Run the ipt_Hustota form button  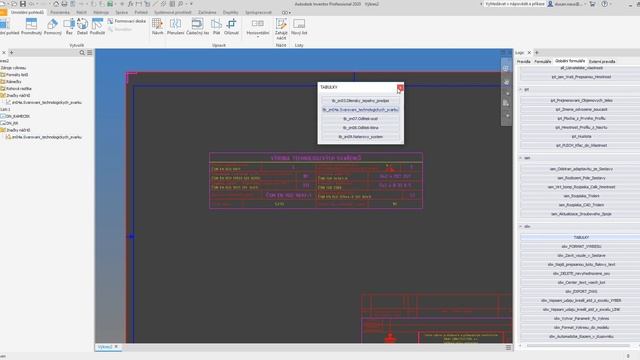pos(581,136)
